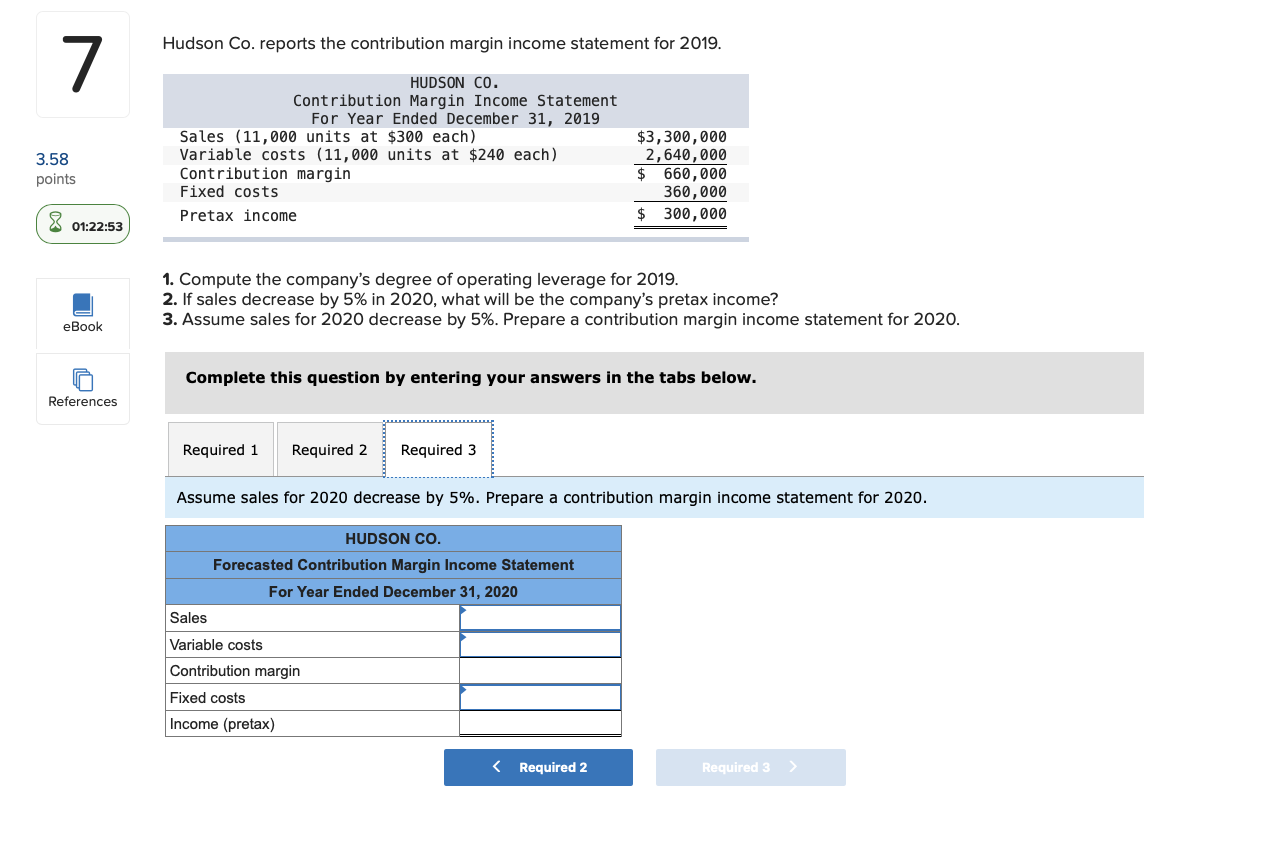1274x859 pixels.
Task: Click the left chevron on the Required 2 button
Action: coord(496,767)
